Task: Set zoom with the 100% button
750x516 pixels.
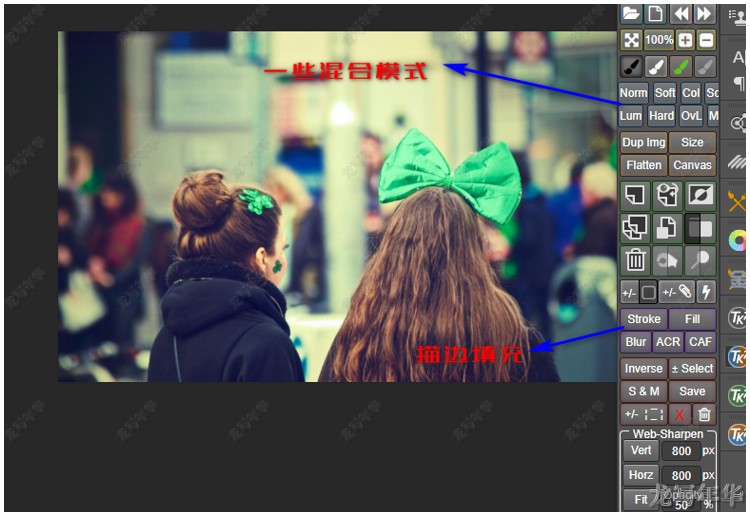Action: [x=659, y=40]
